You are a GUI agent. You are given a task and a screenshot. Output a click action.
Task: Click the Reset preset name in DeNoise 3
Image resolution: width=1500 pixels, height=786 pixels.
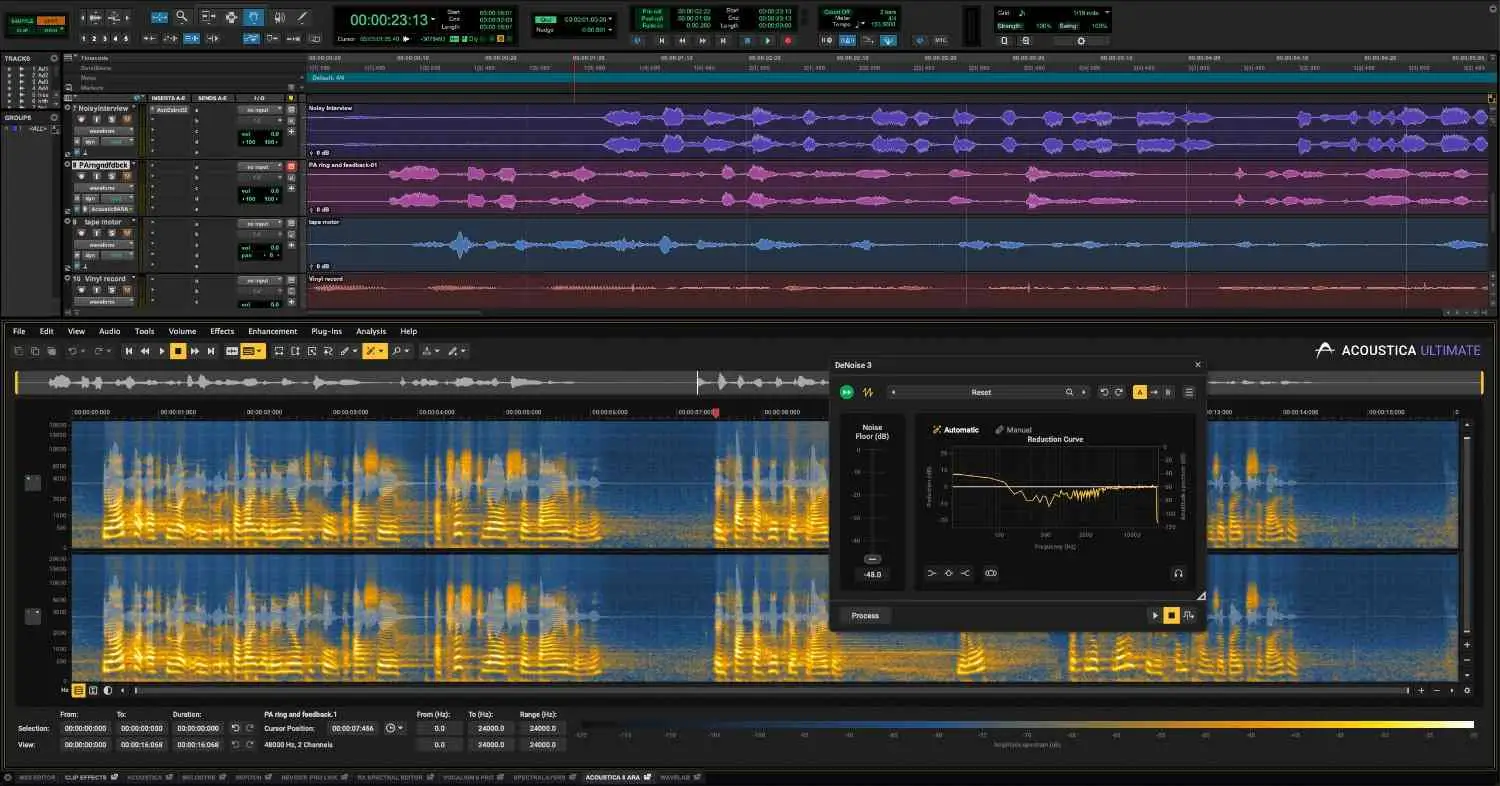[981, 392]
